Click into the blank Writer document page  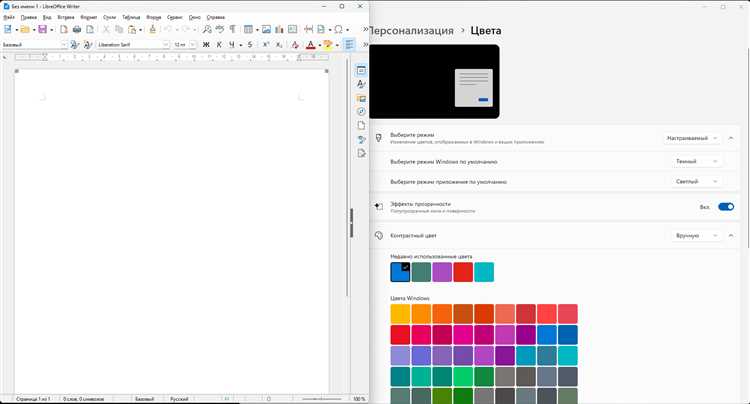[172, 229]
